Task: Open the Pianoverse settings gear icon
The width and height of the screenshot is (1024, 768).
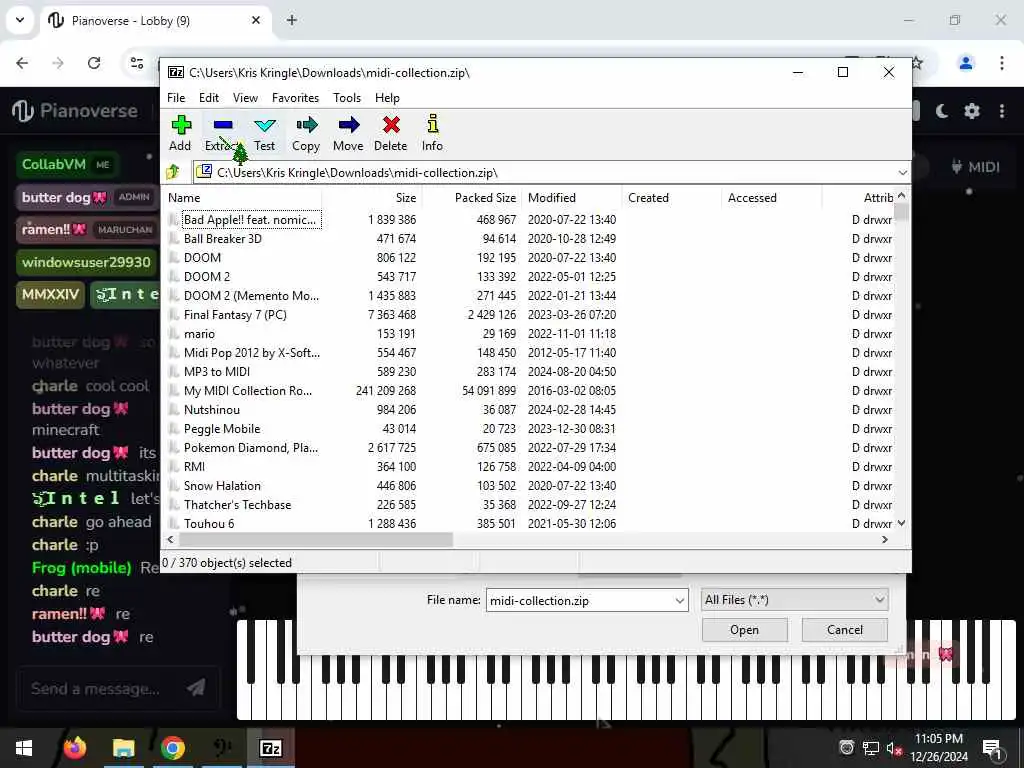Action: point(972,111)
